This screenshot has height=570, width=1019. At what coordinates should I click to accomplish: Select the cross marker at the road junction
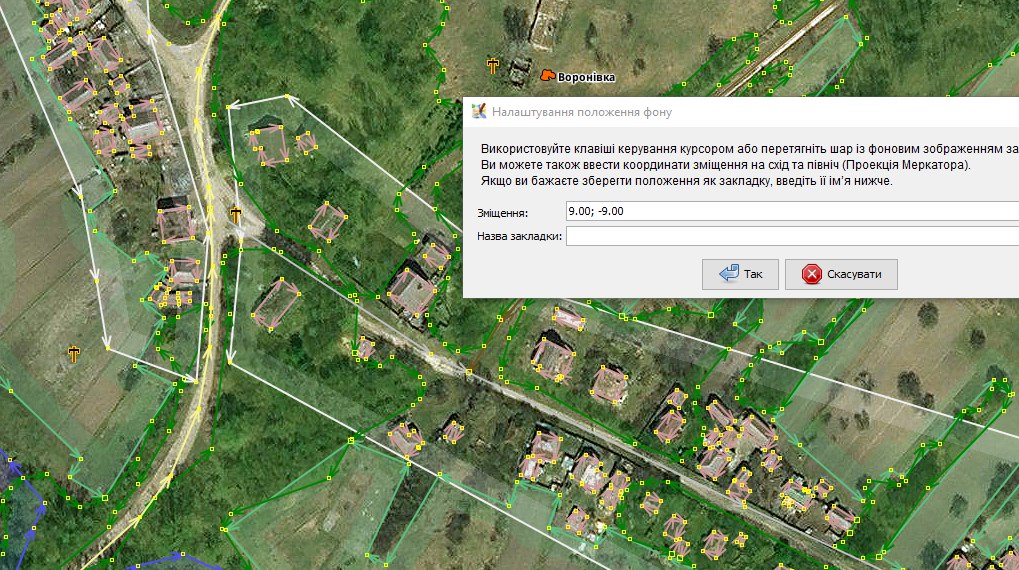(x=235, y=214)
